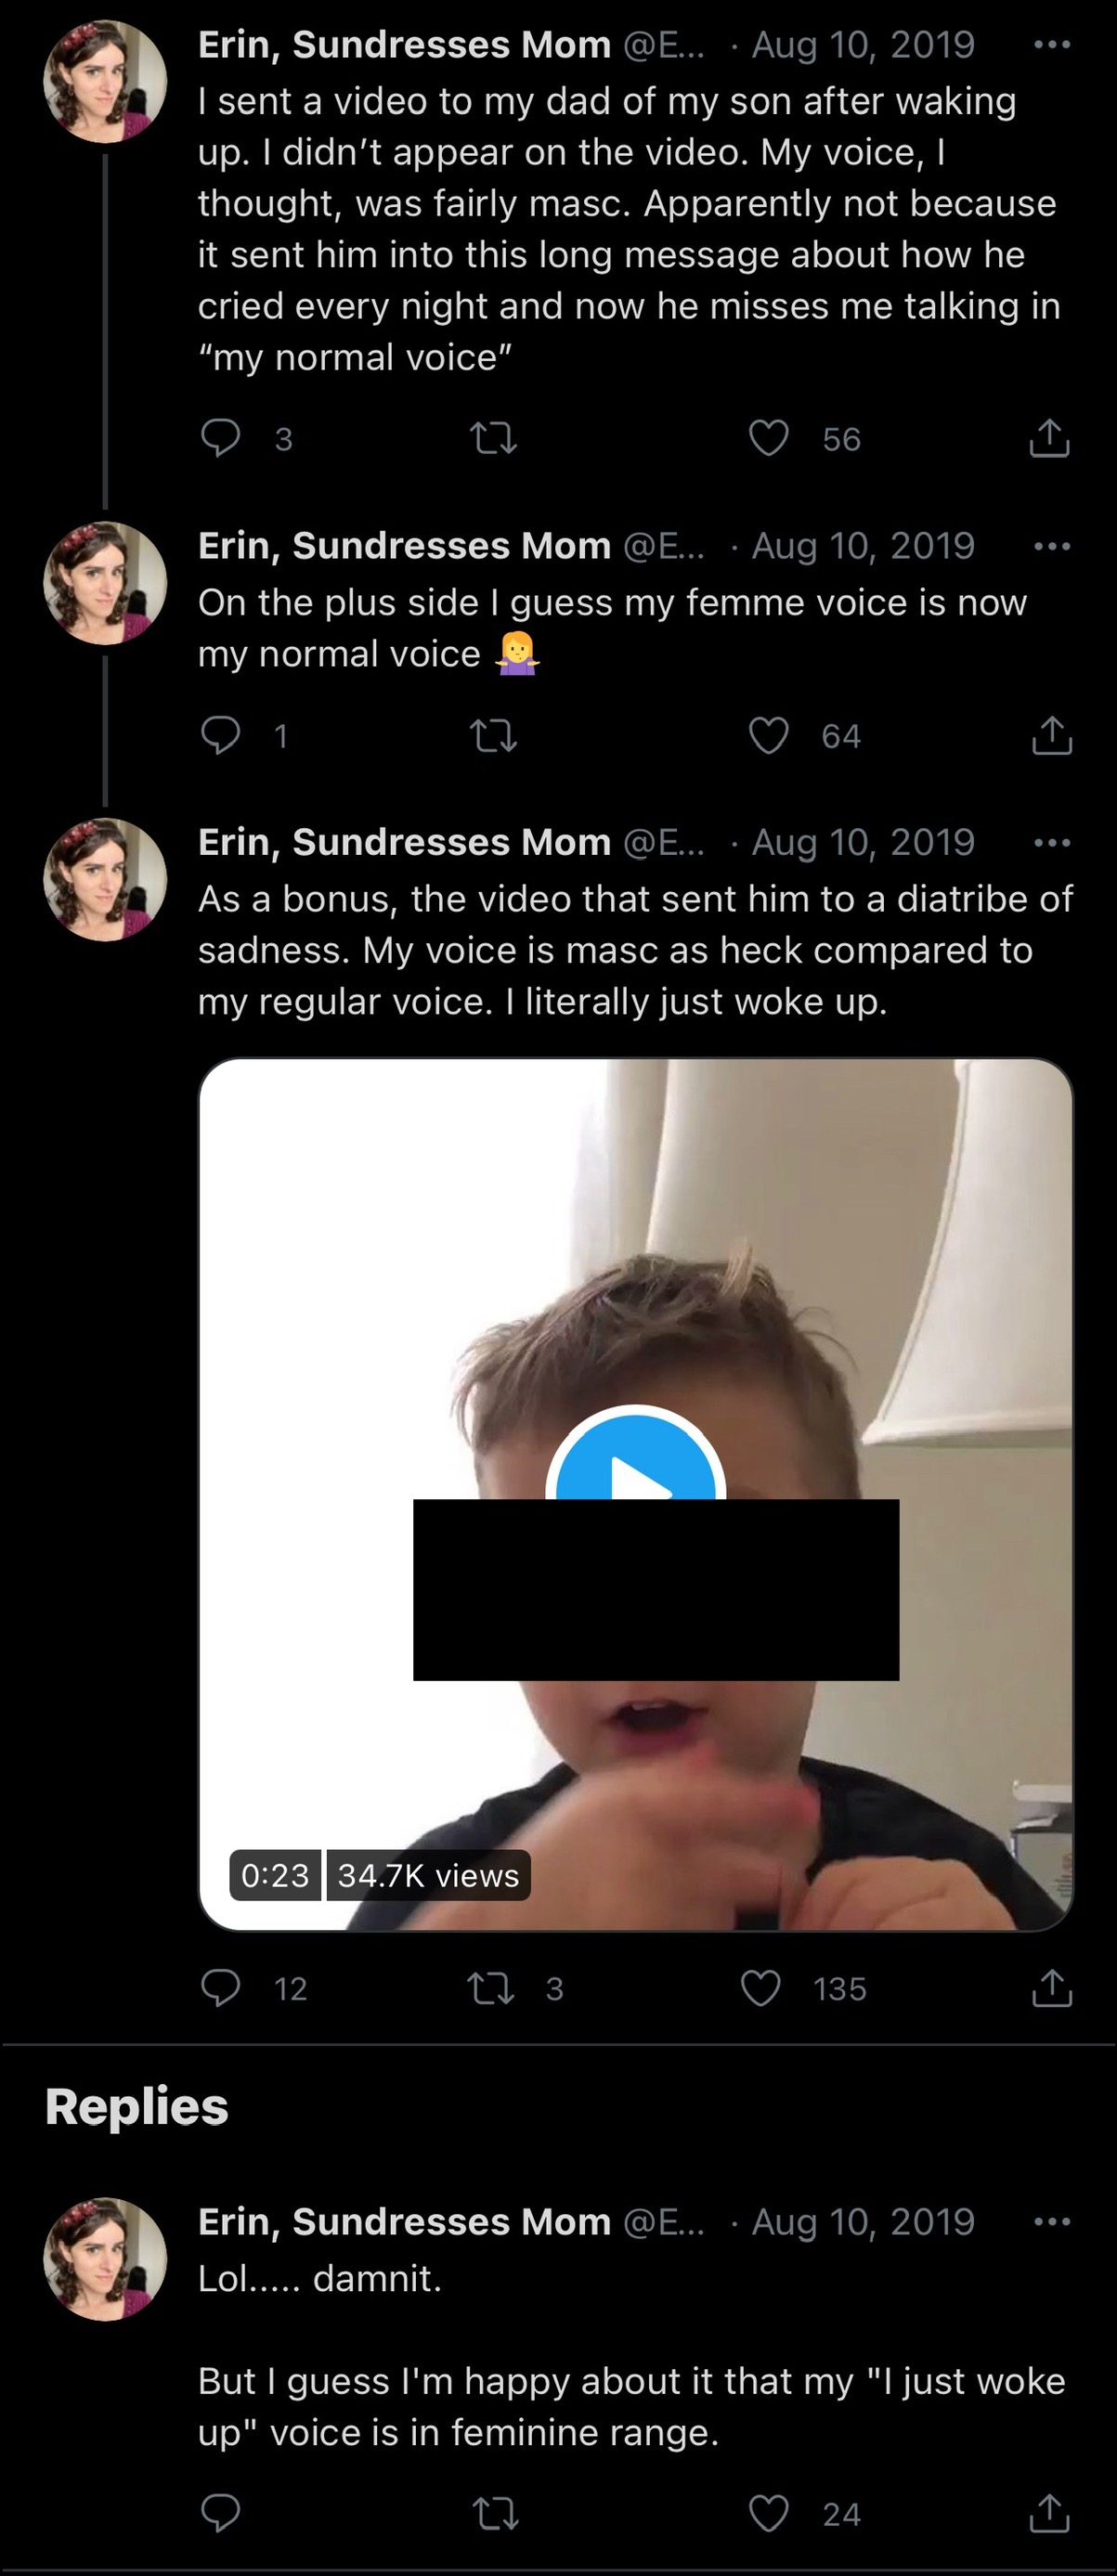Like the tweet with 64 likes

[769, 736]
